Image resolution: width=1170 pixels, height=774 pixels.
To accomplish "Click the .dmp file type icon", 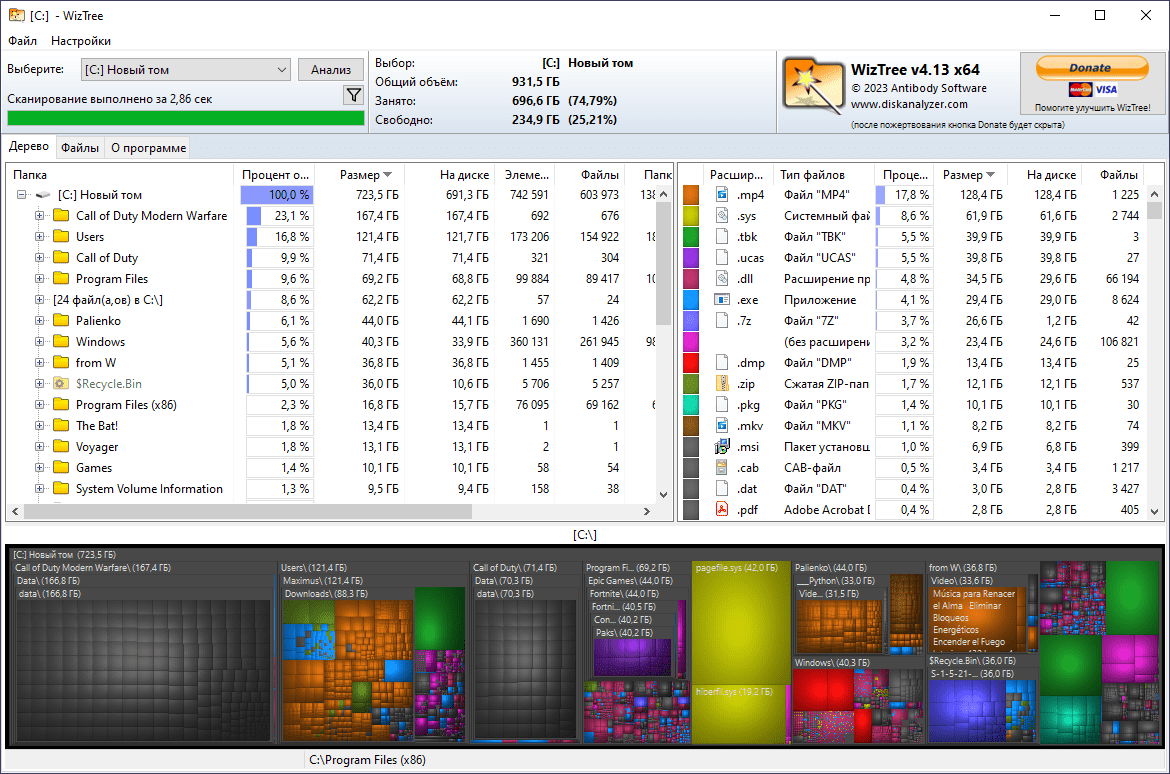I will pos(722,363).
